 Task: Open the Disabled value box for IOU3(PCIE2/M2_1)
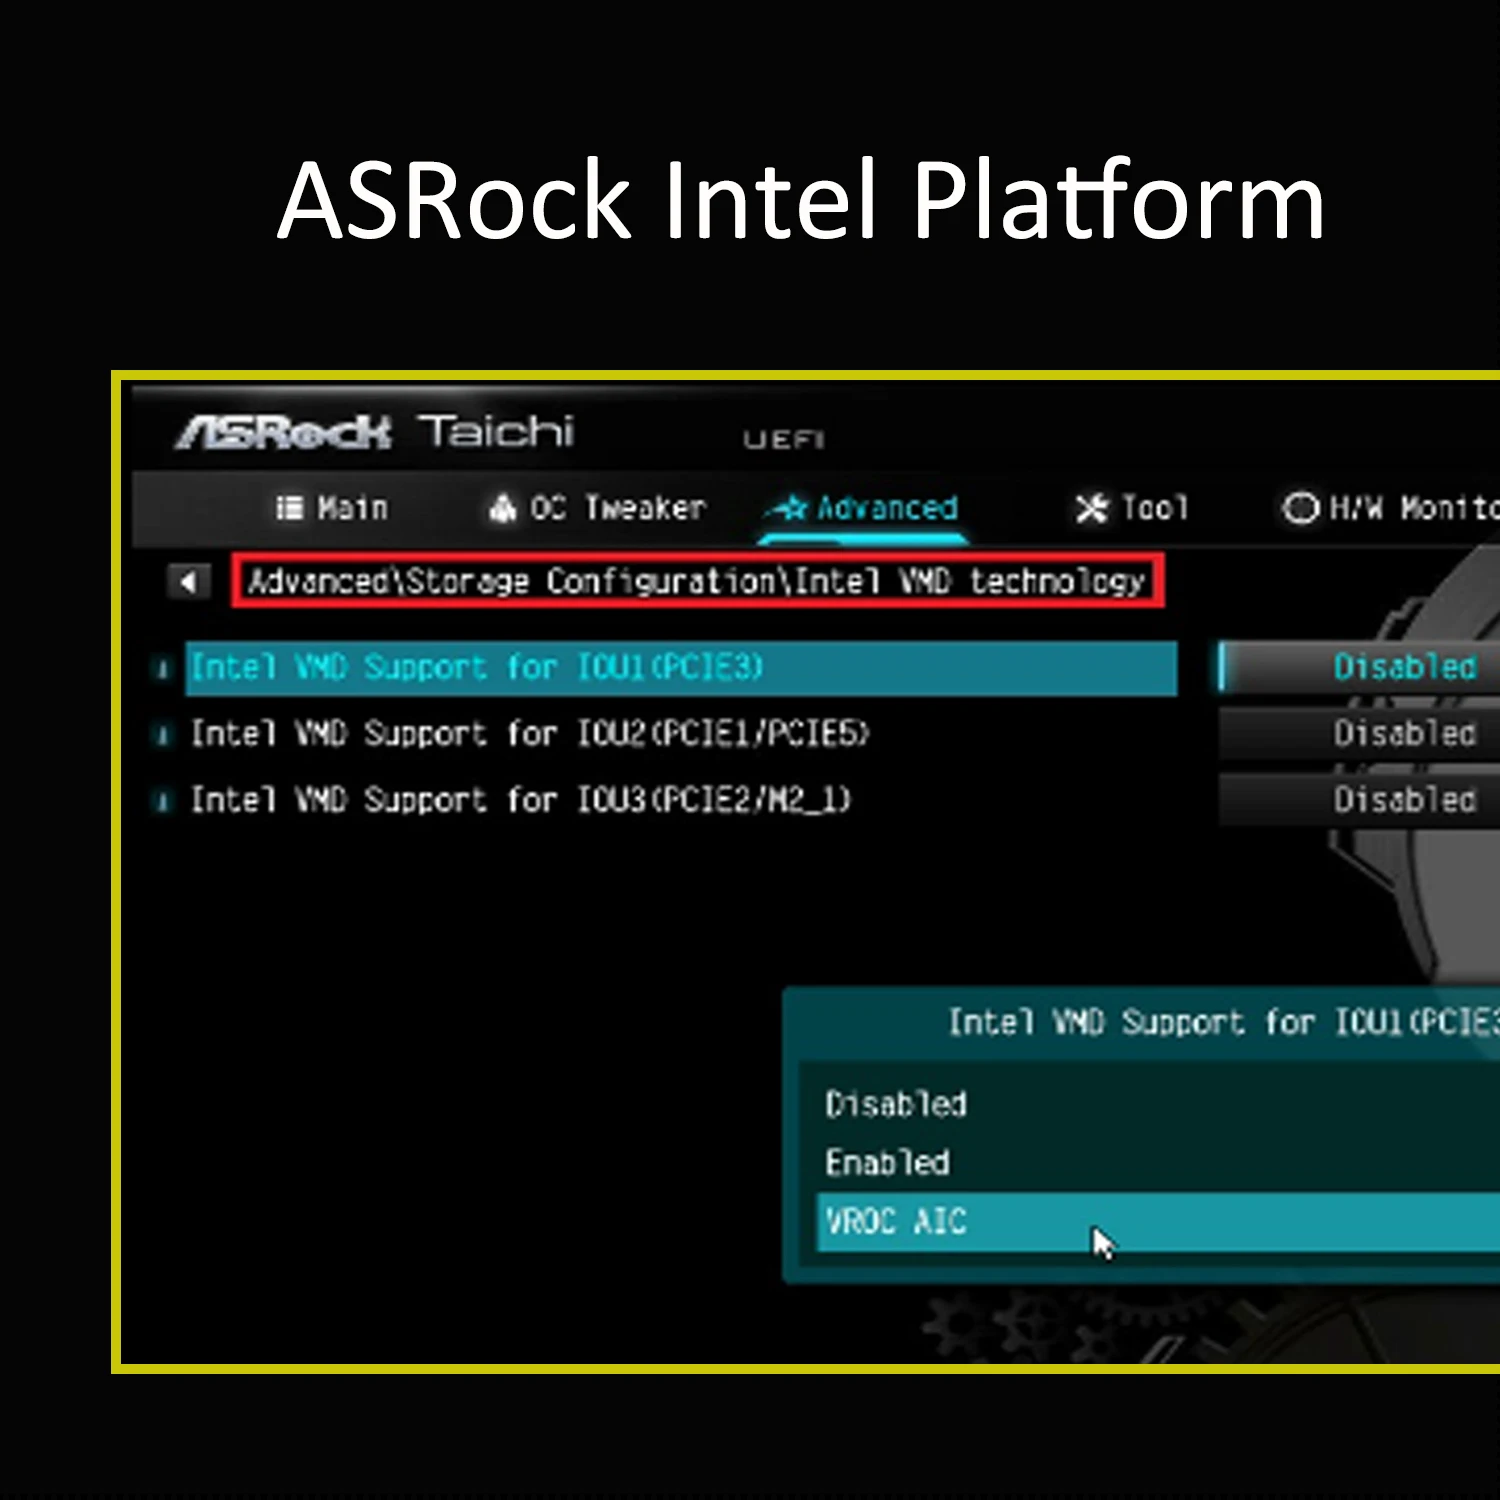point(1359,799)
